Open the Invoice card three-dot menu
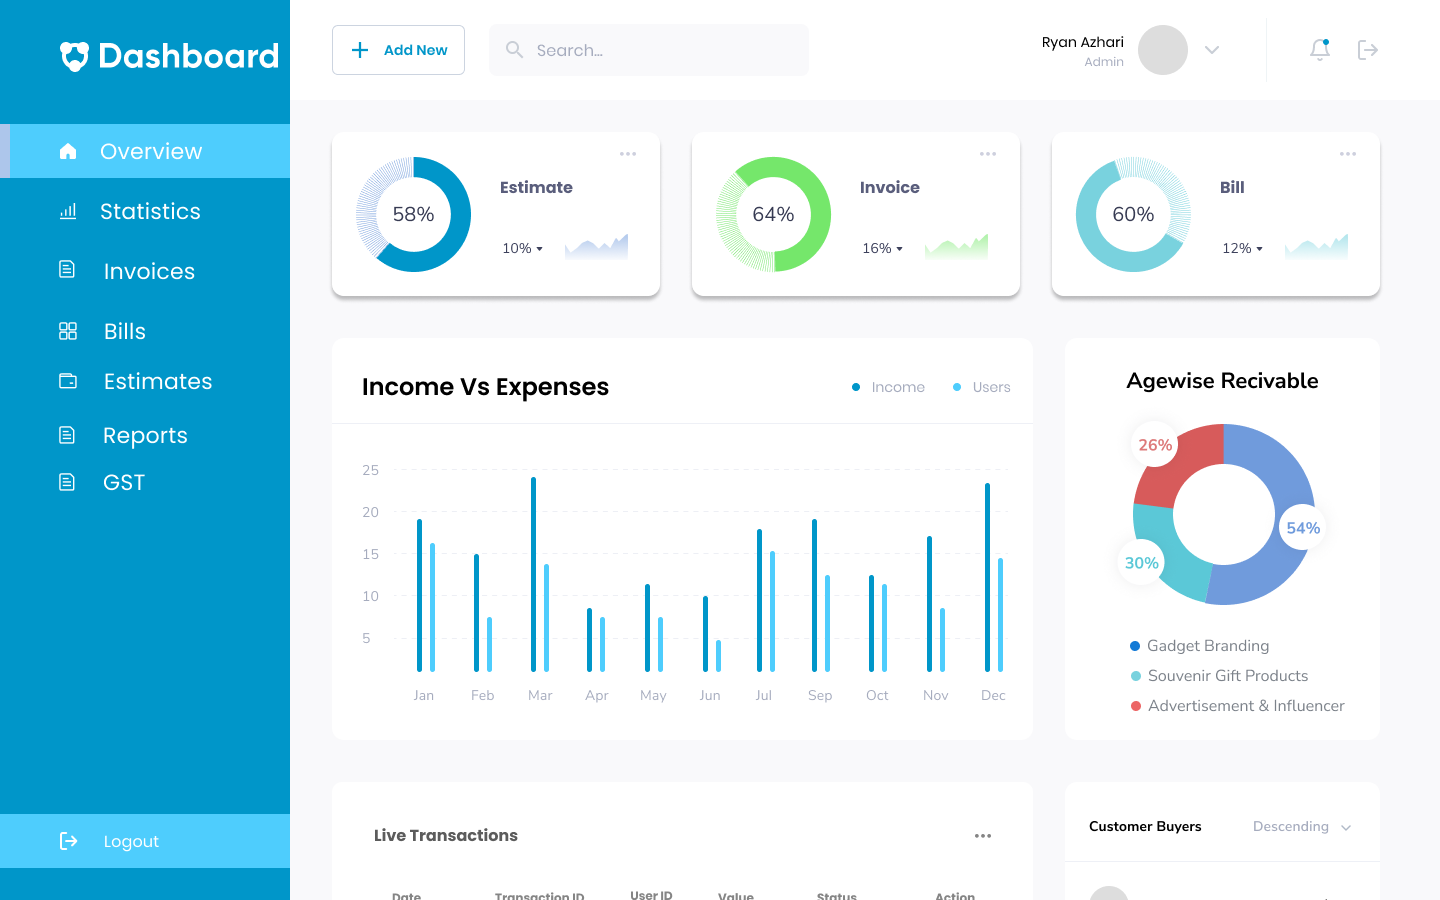The image size is (1440, 900). (988, 154)
